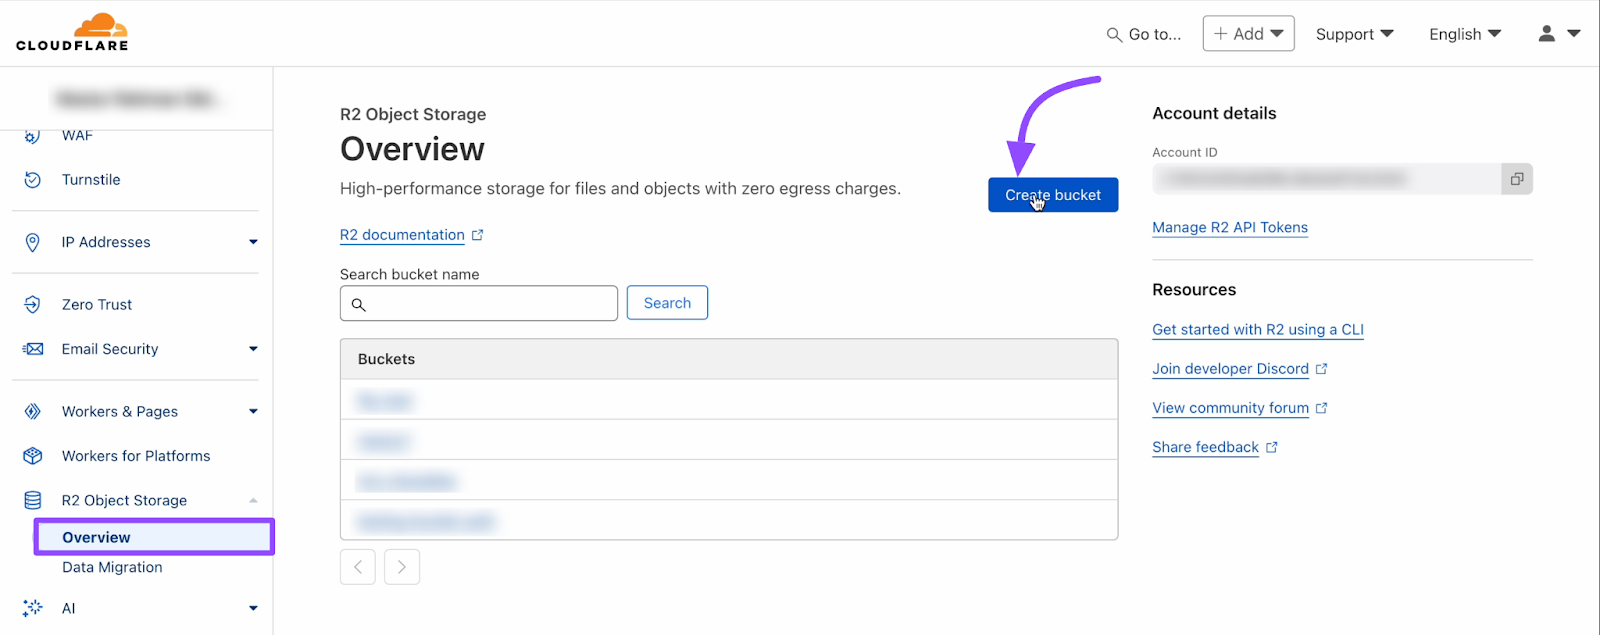Click the Buckets table header
This screenshot has width=1600, height=635.
(729, 359)
